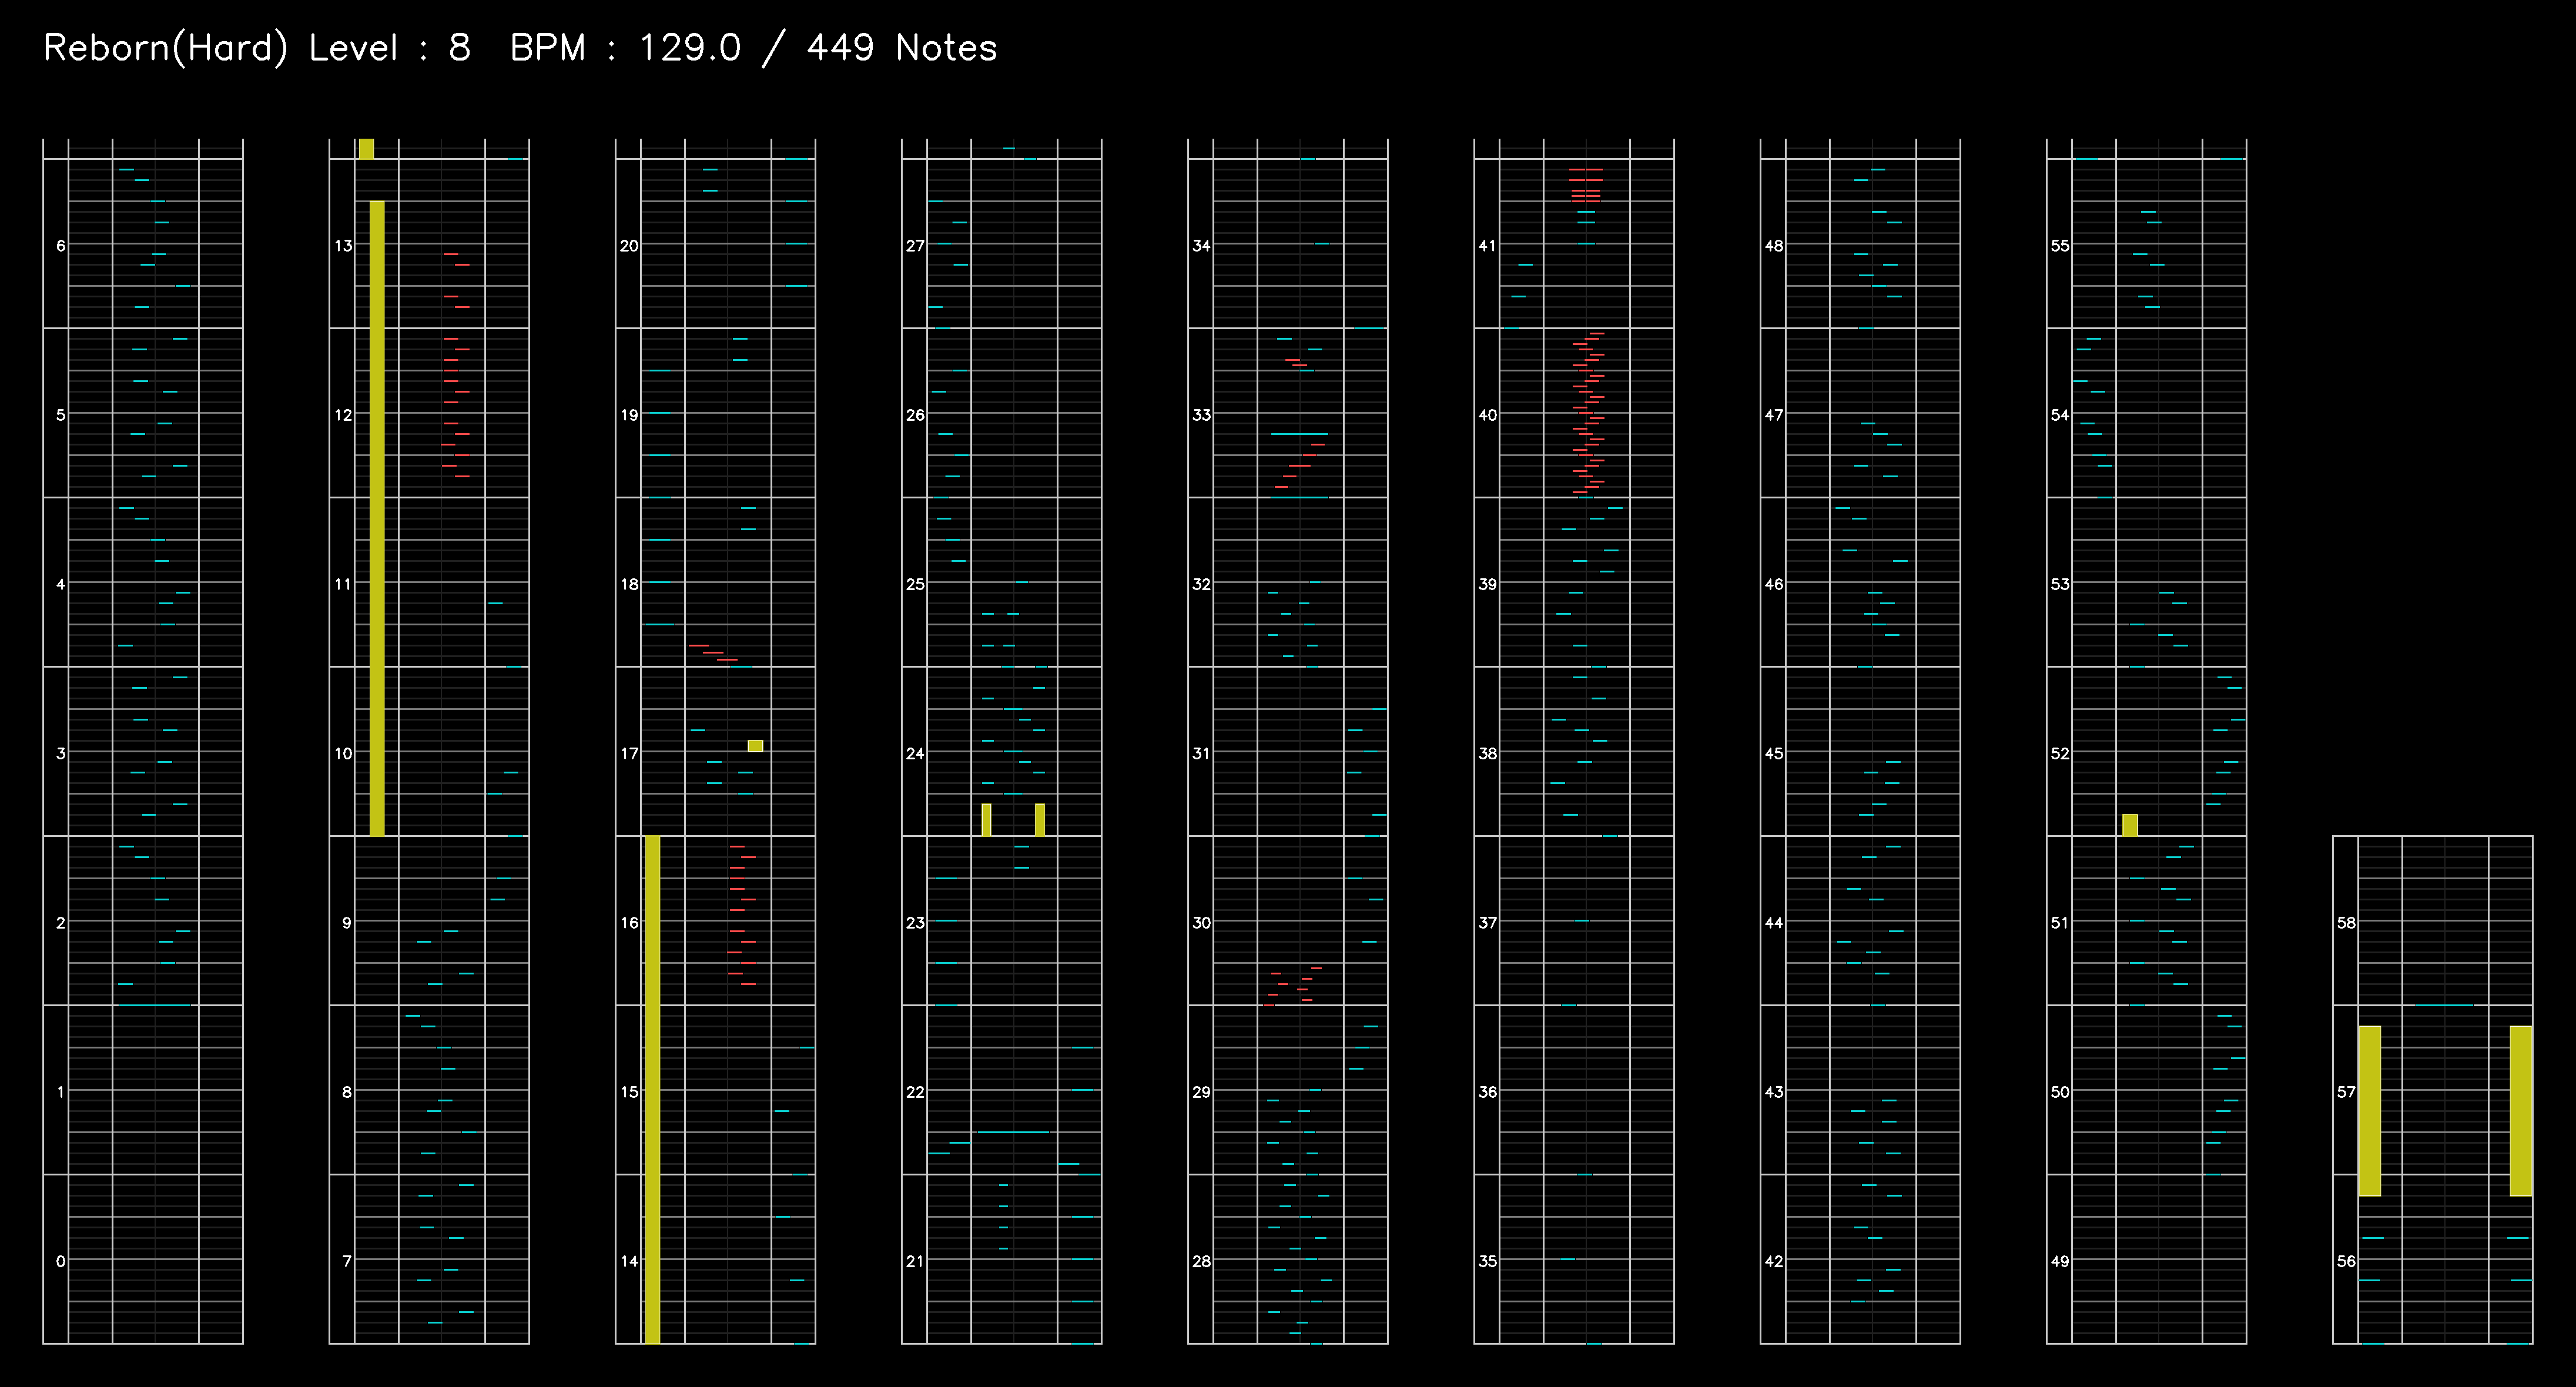Select the right yellow hold note in measure 57
The width and height of the screenshot is (2576, 1387).
pos(2521,1111)
